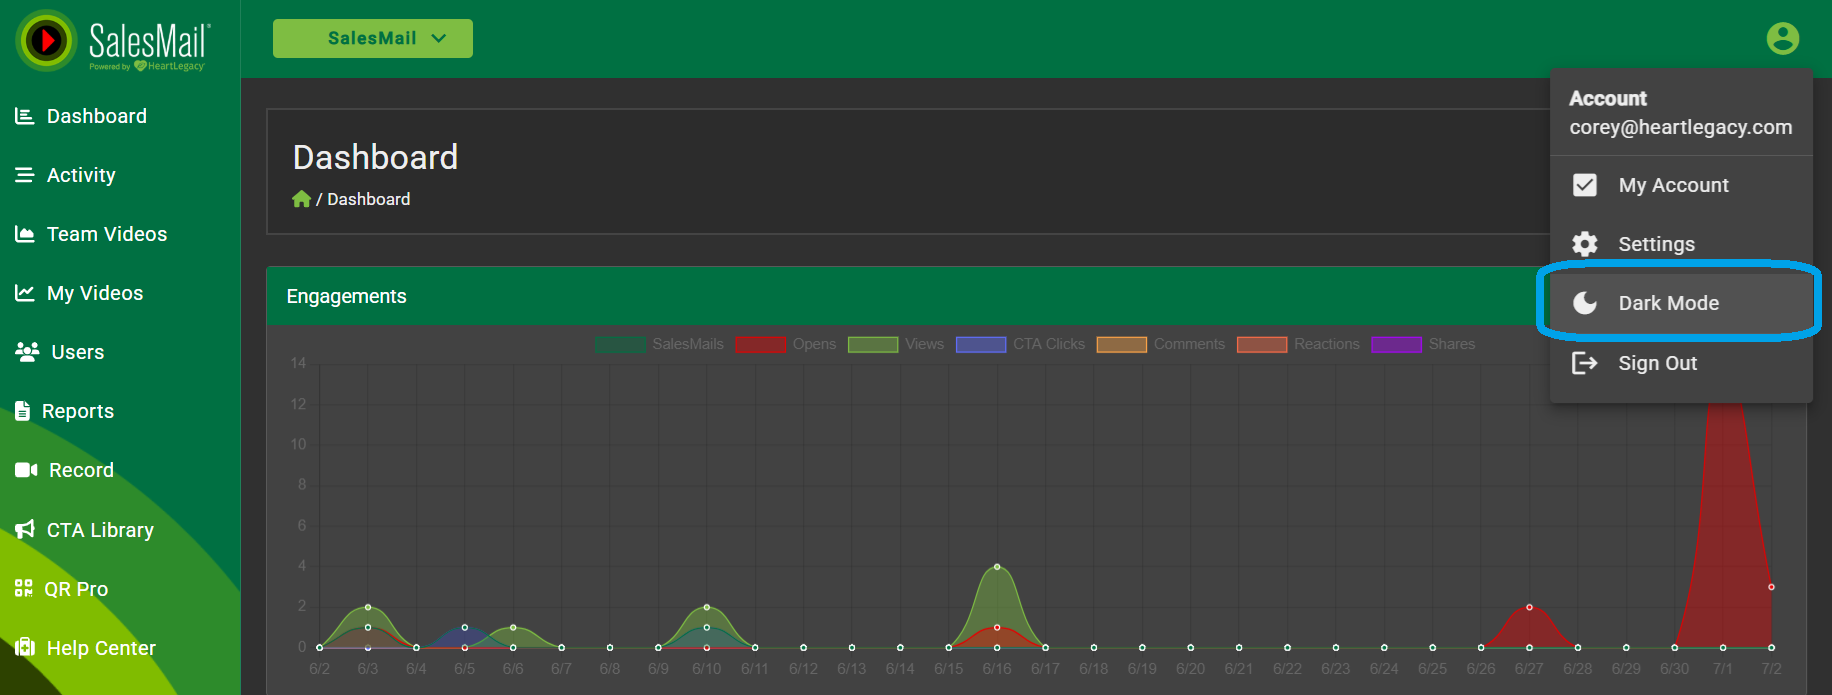Hide the Views series via legend

[896, 344]
